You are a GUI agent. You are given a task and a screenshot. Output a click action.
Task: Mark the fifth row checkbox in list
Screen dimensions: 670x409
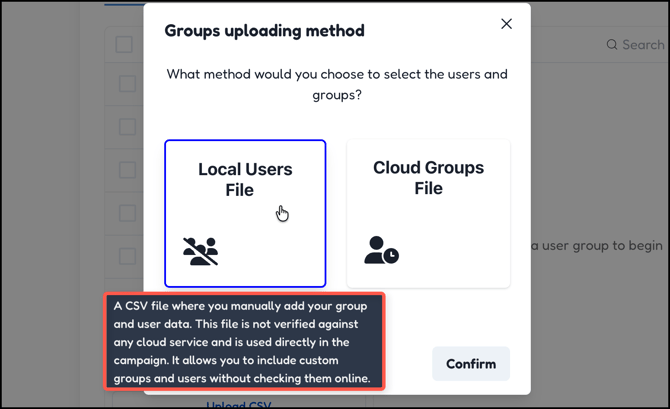point(127,255)
